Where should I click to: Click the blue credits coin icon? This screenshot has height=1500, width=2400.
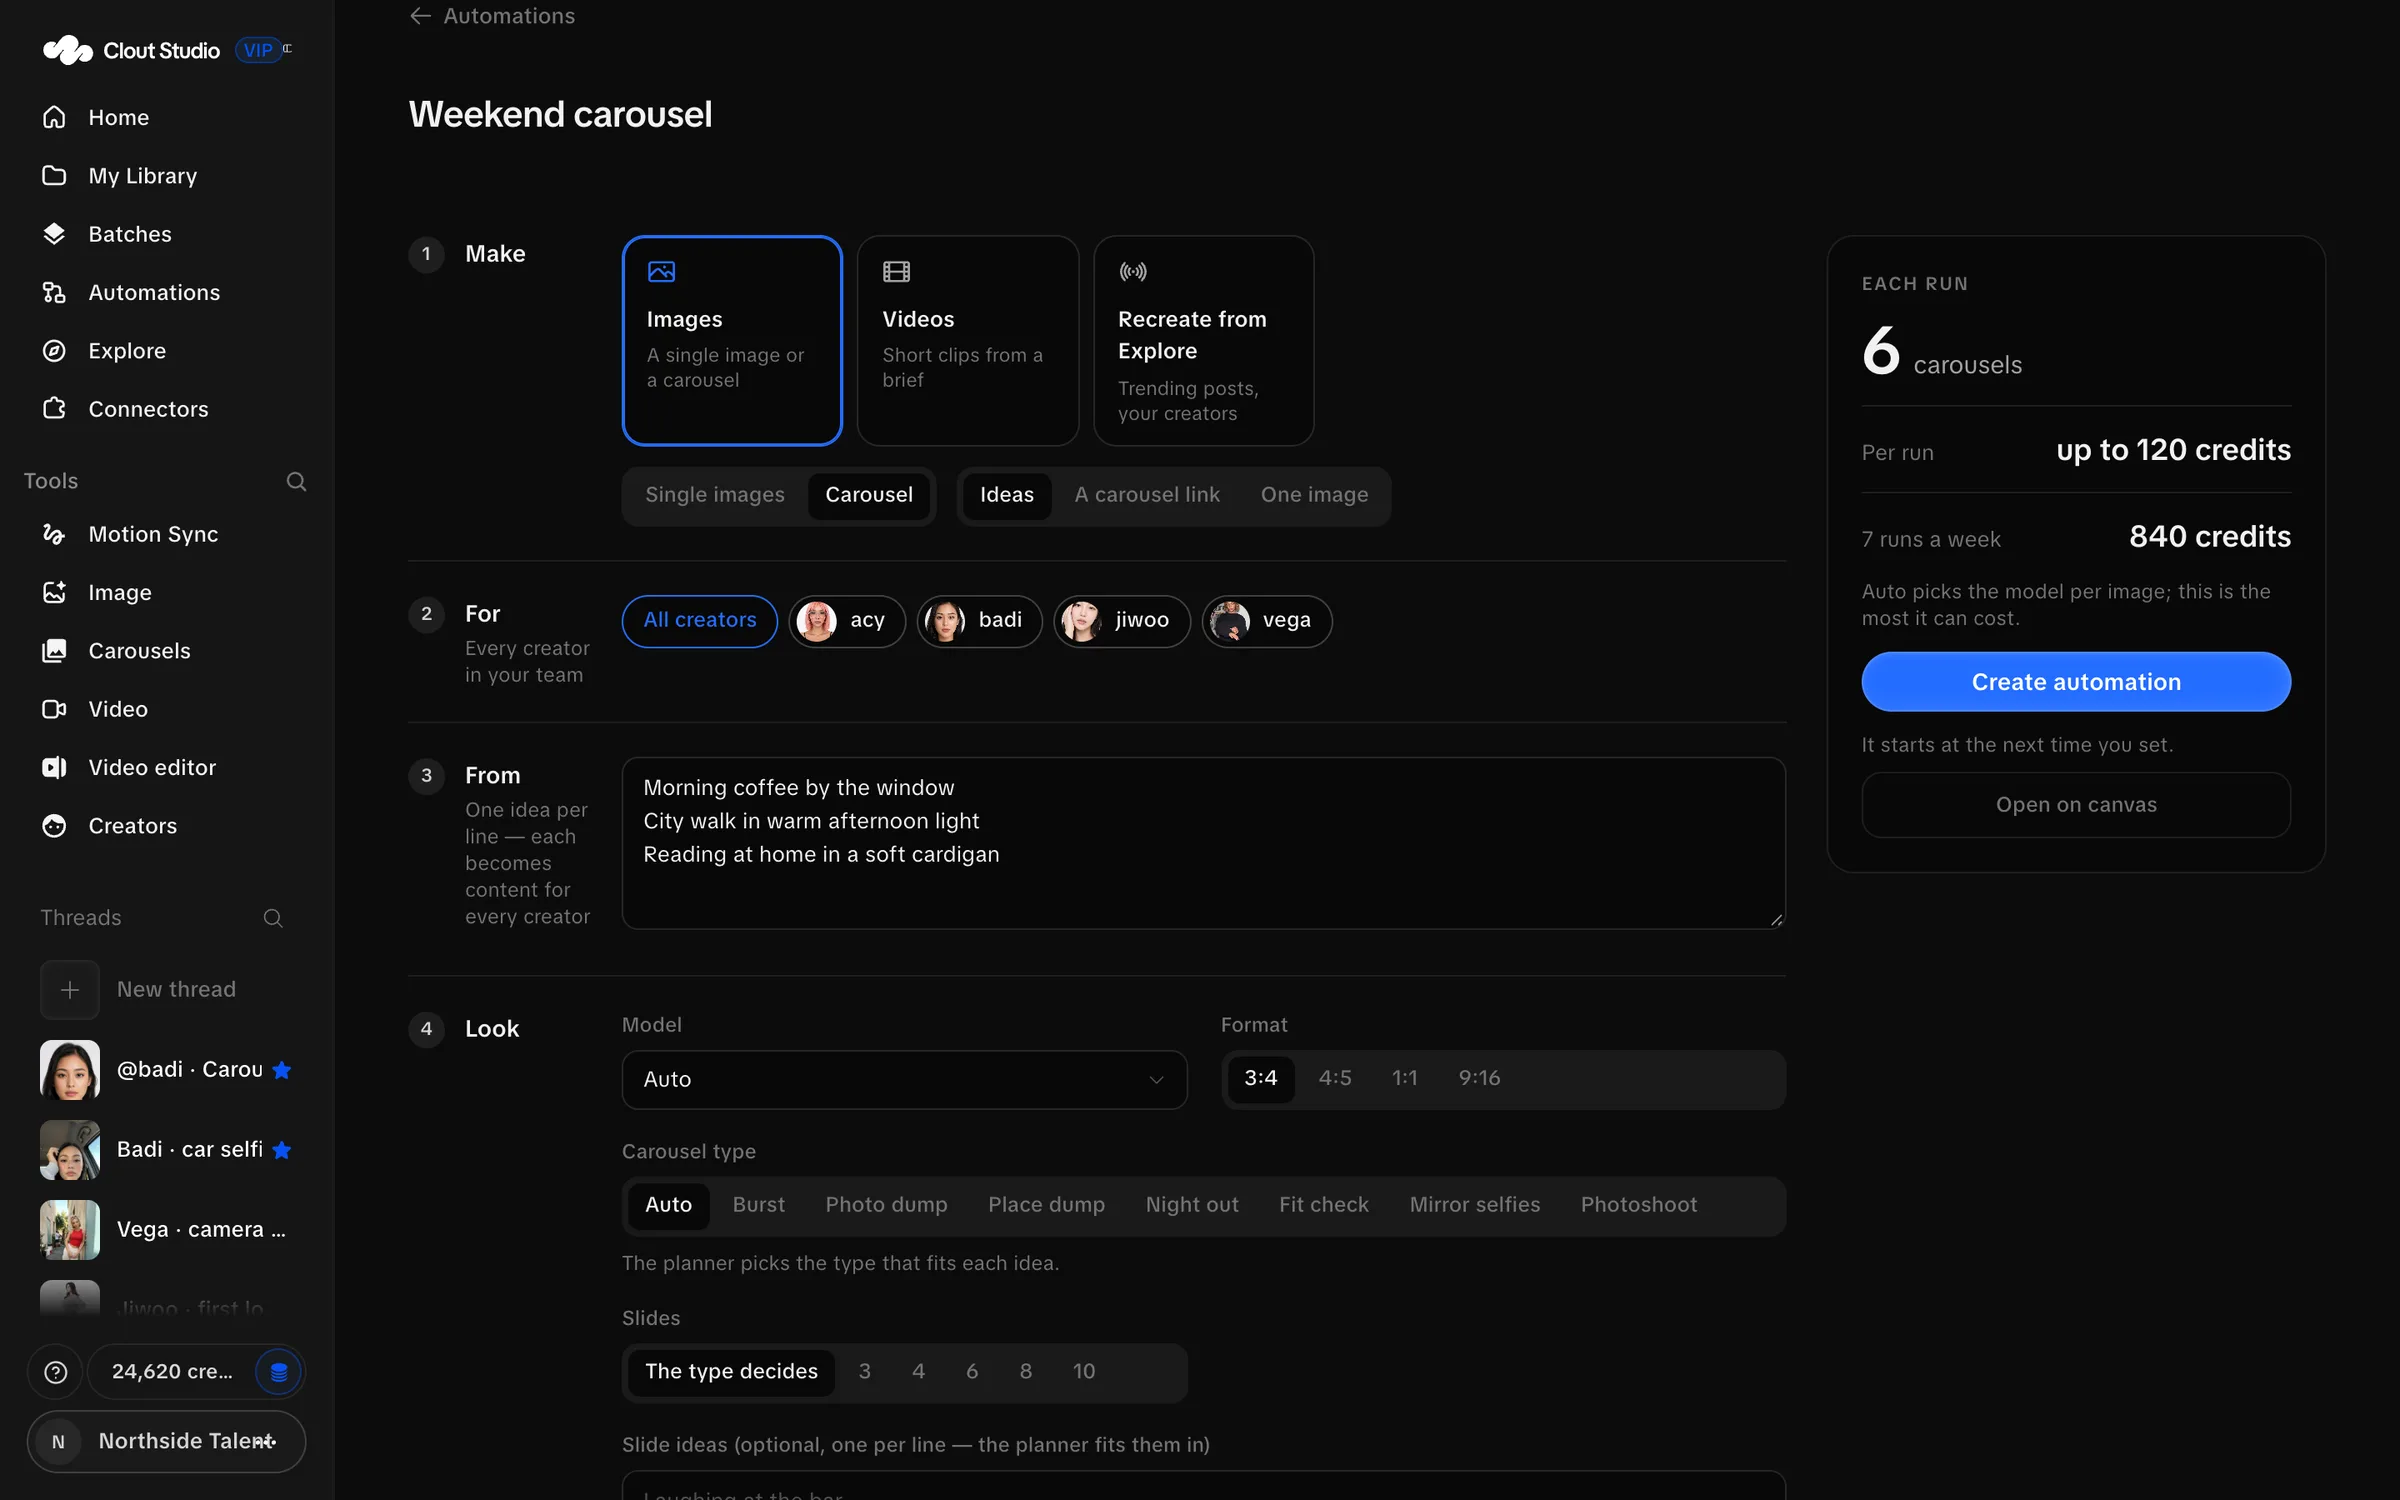[x=279, y=1372]
